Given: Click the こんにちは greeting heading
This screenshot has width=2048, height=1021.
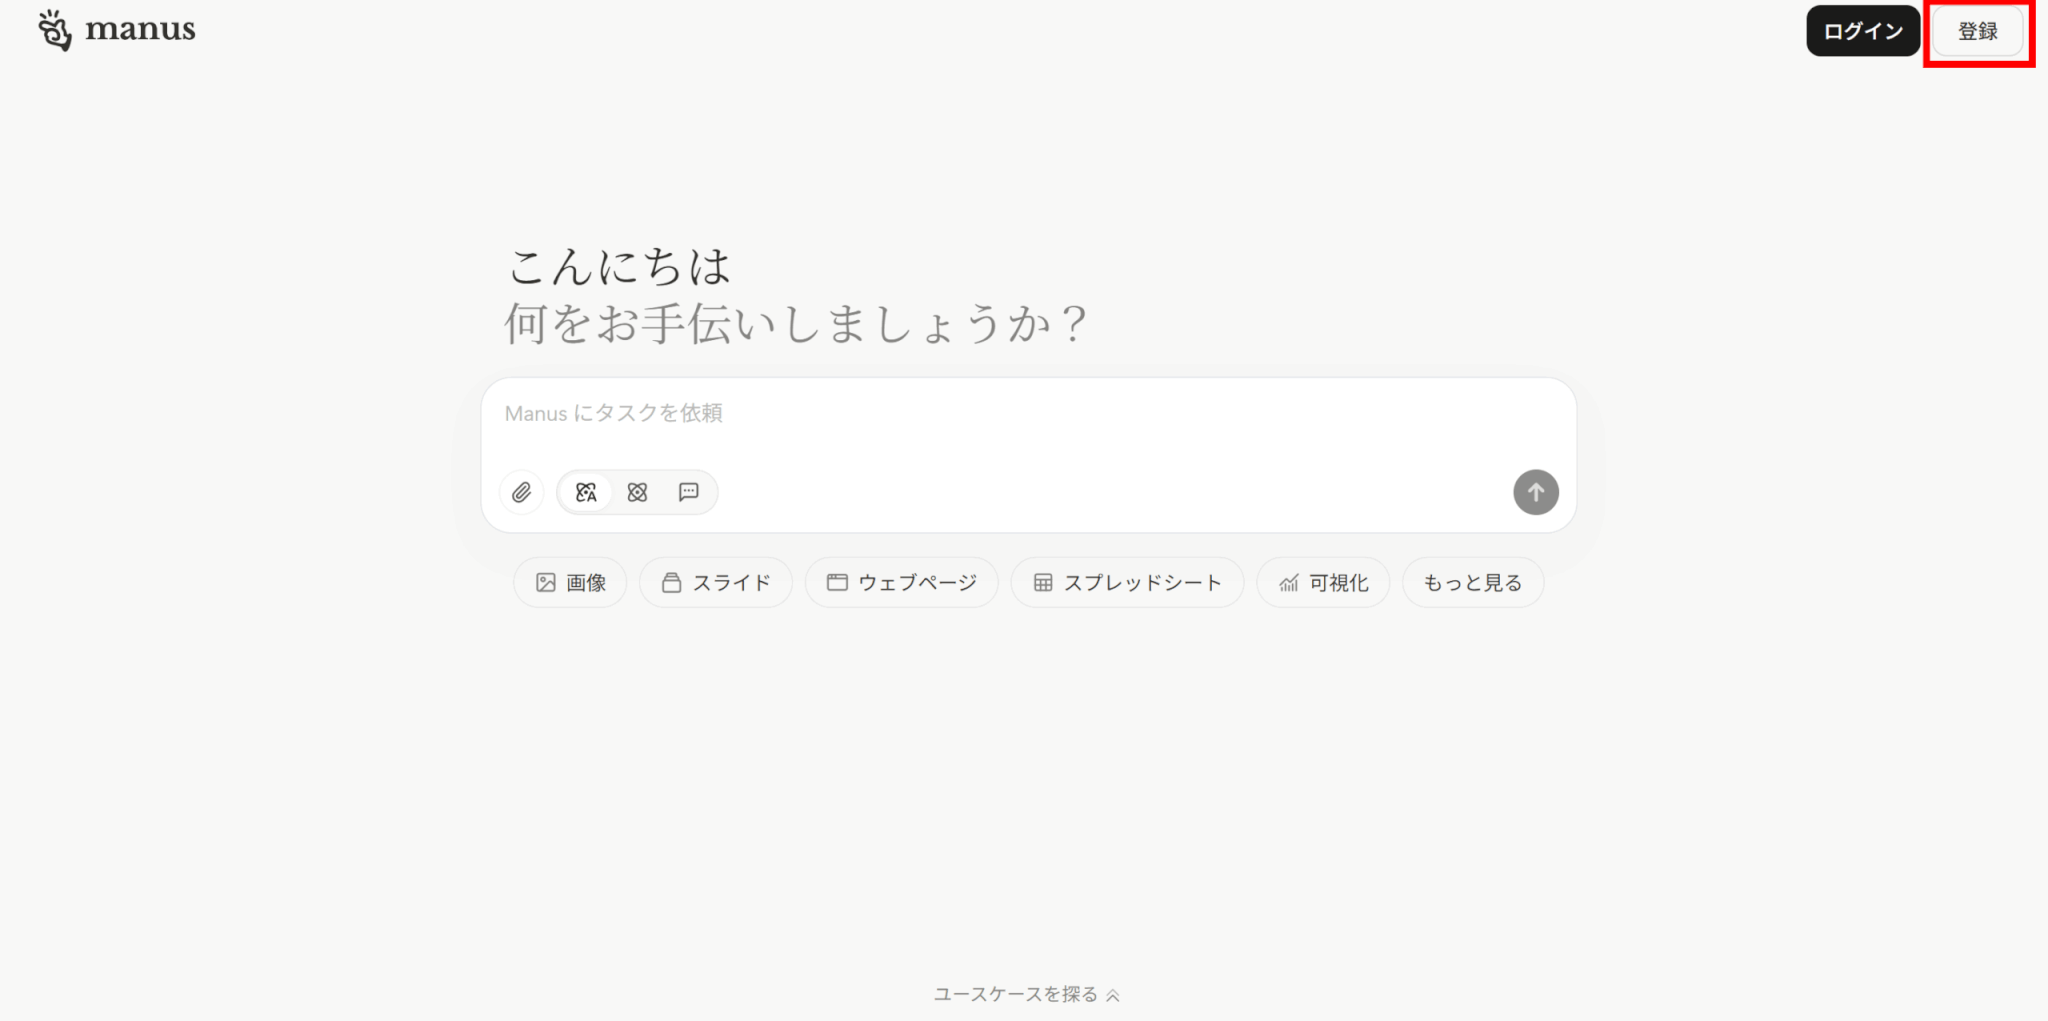Looking at the screenshot, I should (x=620, y=266).
